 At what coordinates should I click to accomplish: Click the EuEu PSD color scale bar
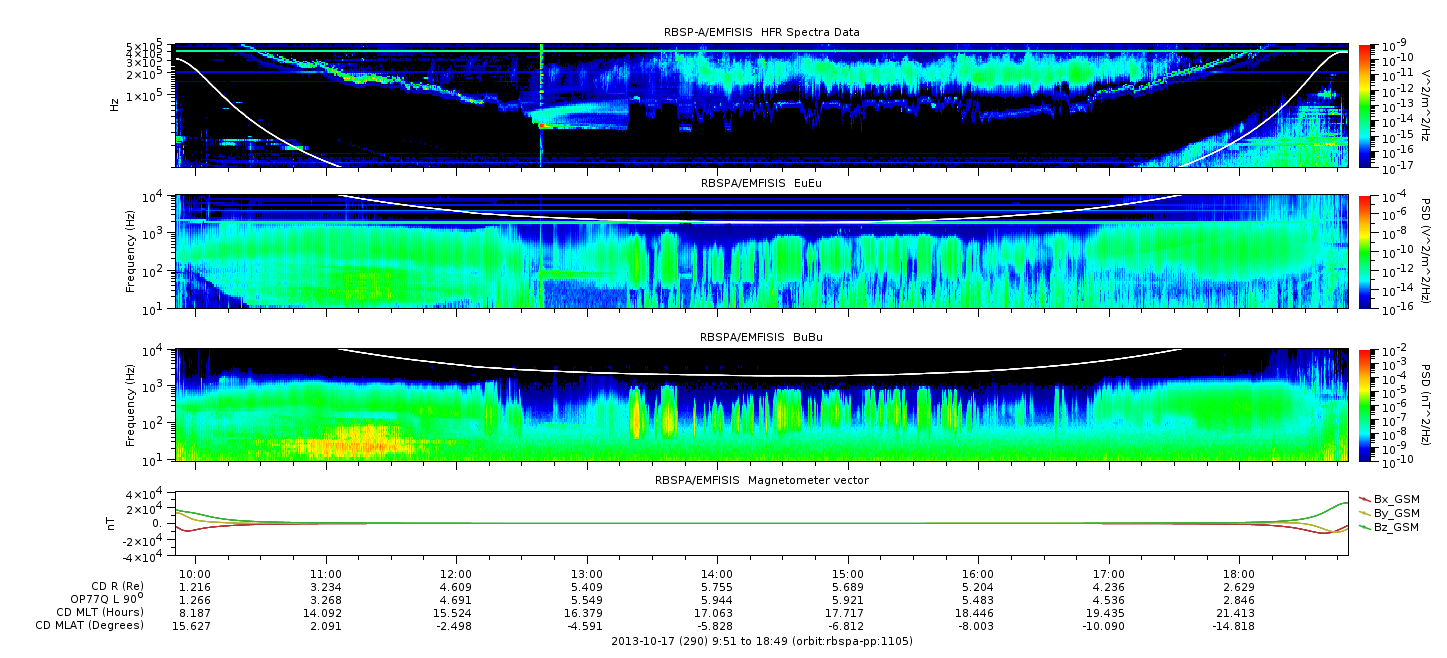tap(1365, 252)
